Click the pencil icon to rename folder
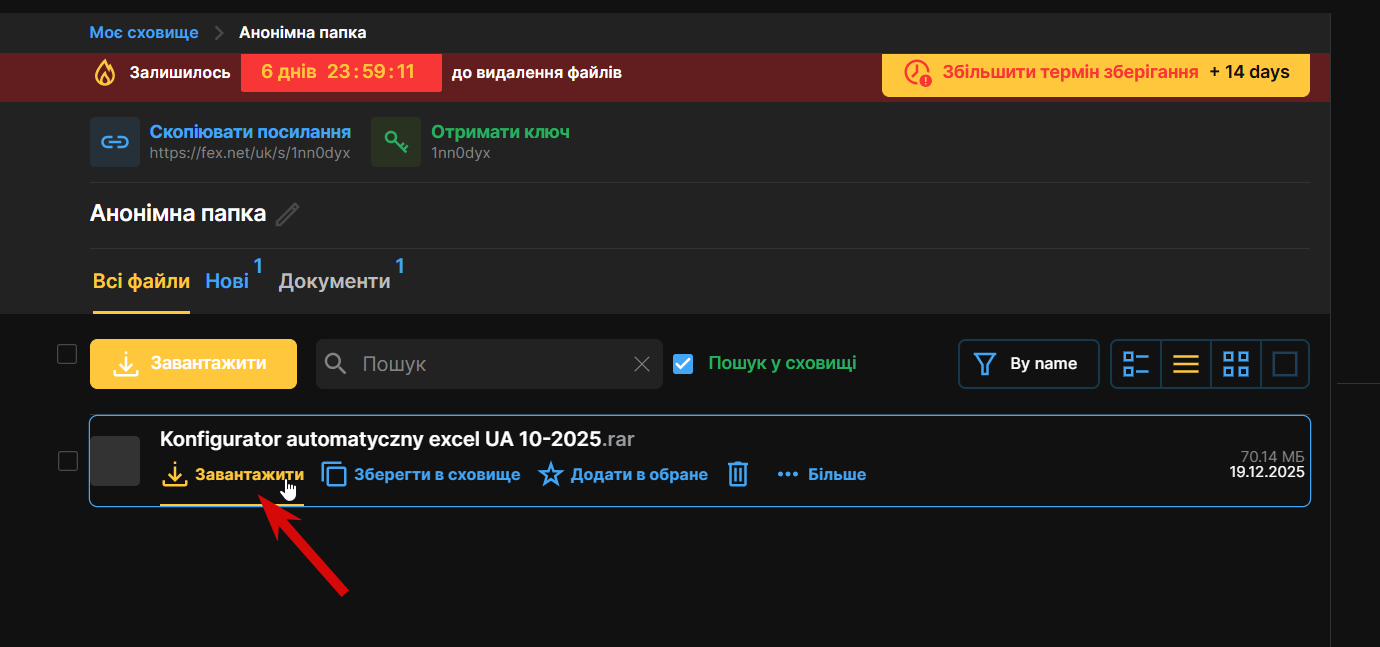The image size is (1380, 647). 288,214
